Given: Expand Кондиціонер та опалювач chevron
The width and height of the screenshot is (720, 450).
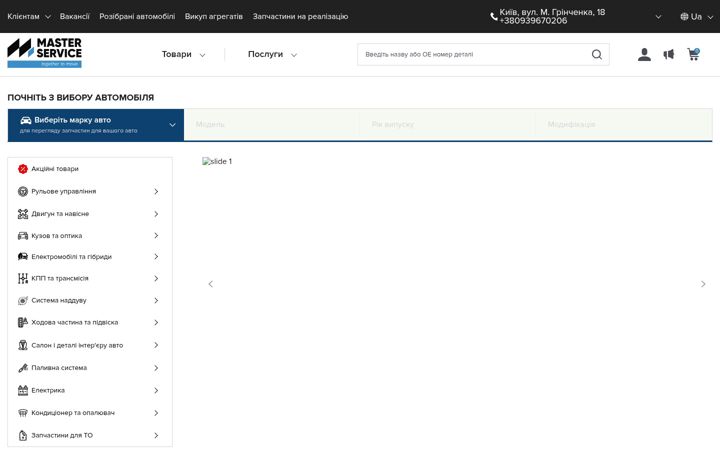Looking at the screenshot, I should click(x=156, y=413).
